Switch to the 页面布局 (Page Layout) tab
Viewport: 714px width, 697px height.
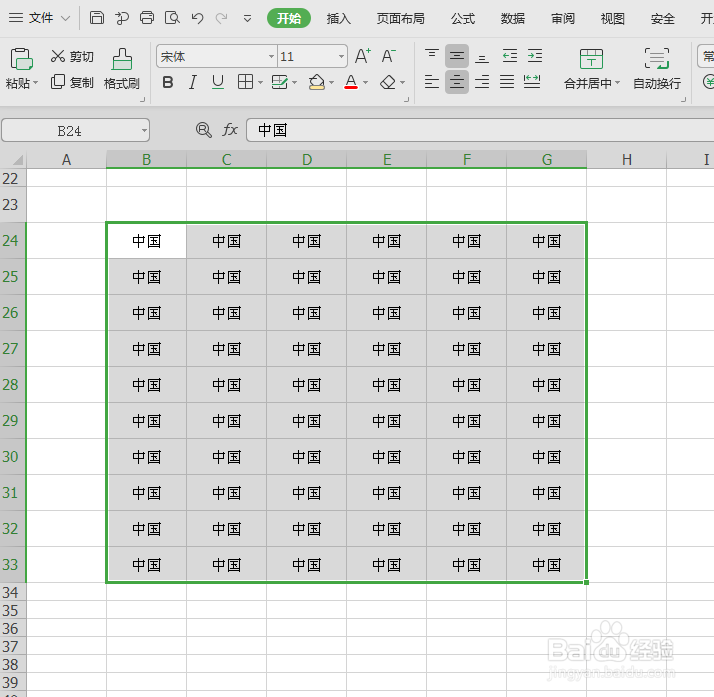pos(400,19)
